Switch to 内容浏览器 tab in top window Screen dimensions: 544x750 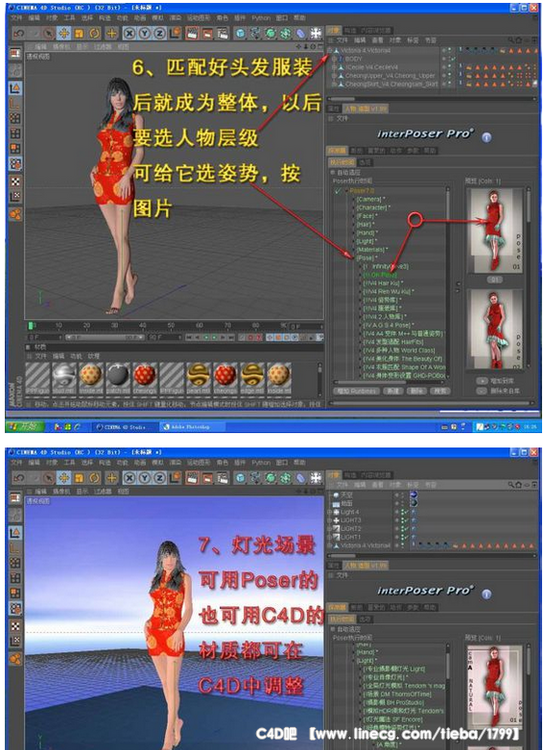(377, 31)
